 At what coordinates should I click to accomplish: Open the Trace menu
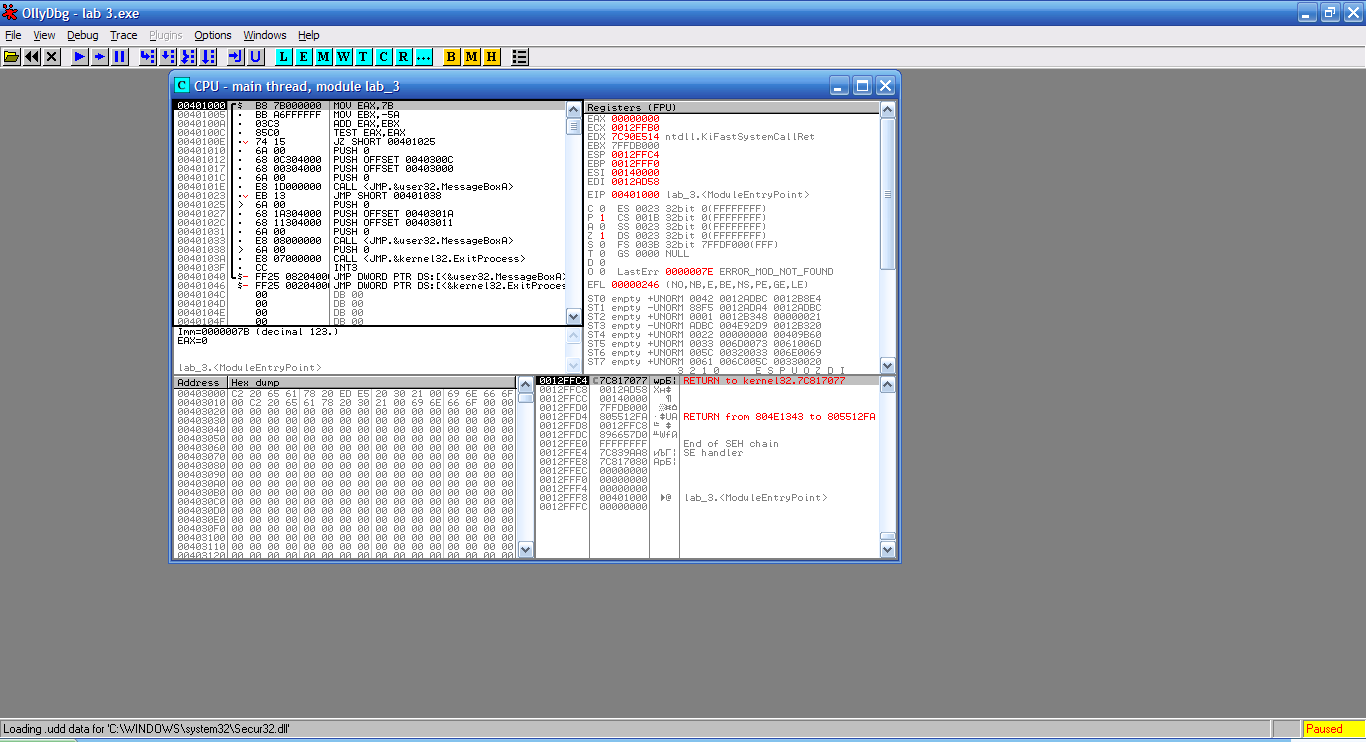tap(124, 35)
